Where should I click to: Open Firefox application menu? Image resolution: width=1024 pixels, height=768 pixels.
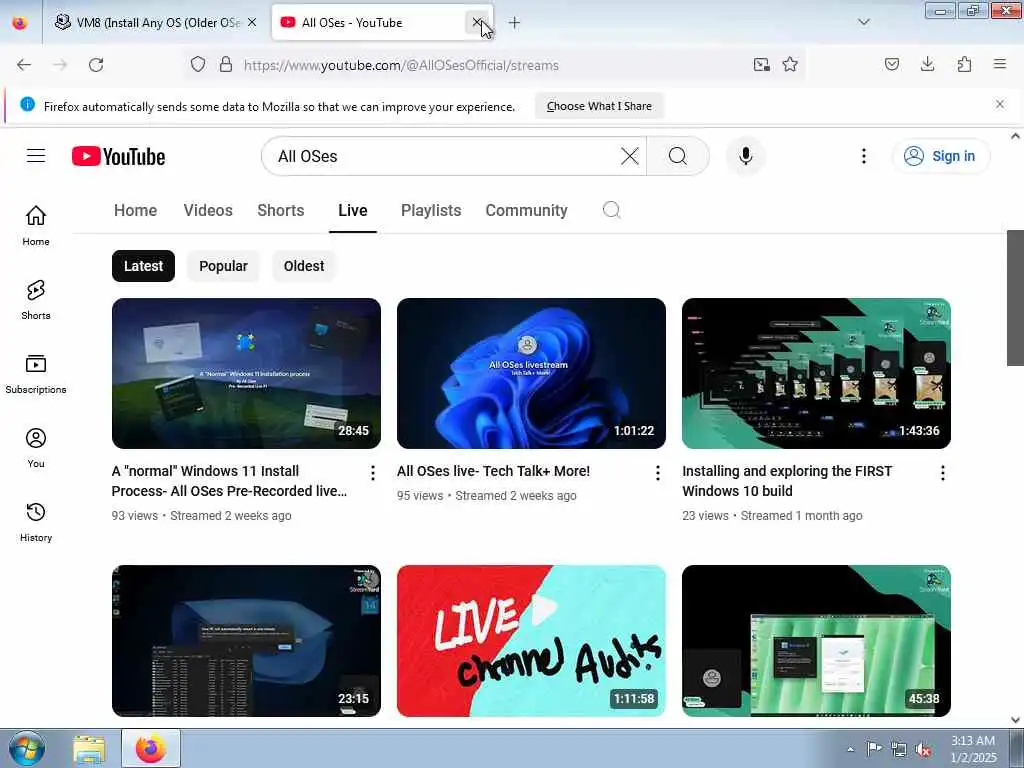point(1000,65)
